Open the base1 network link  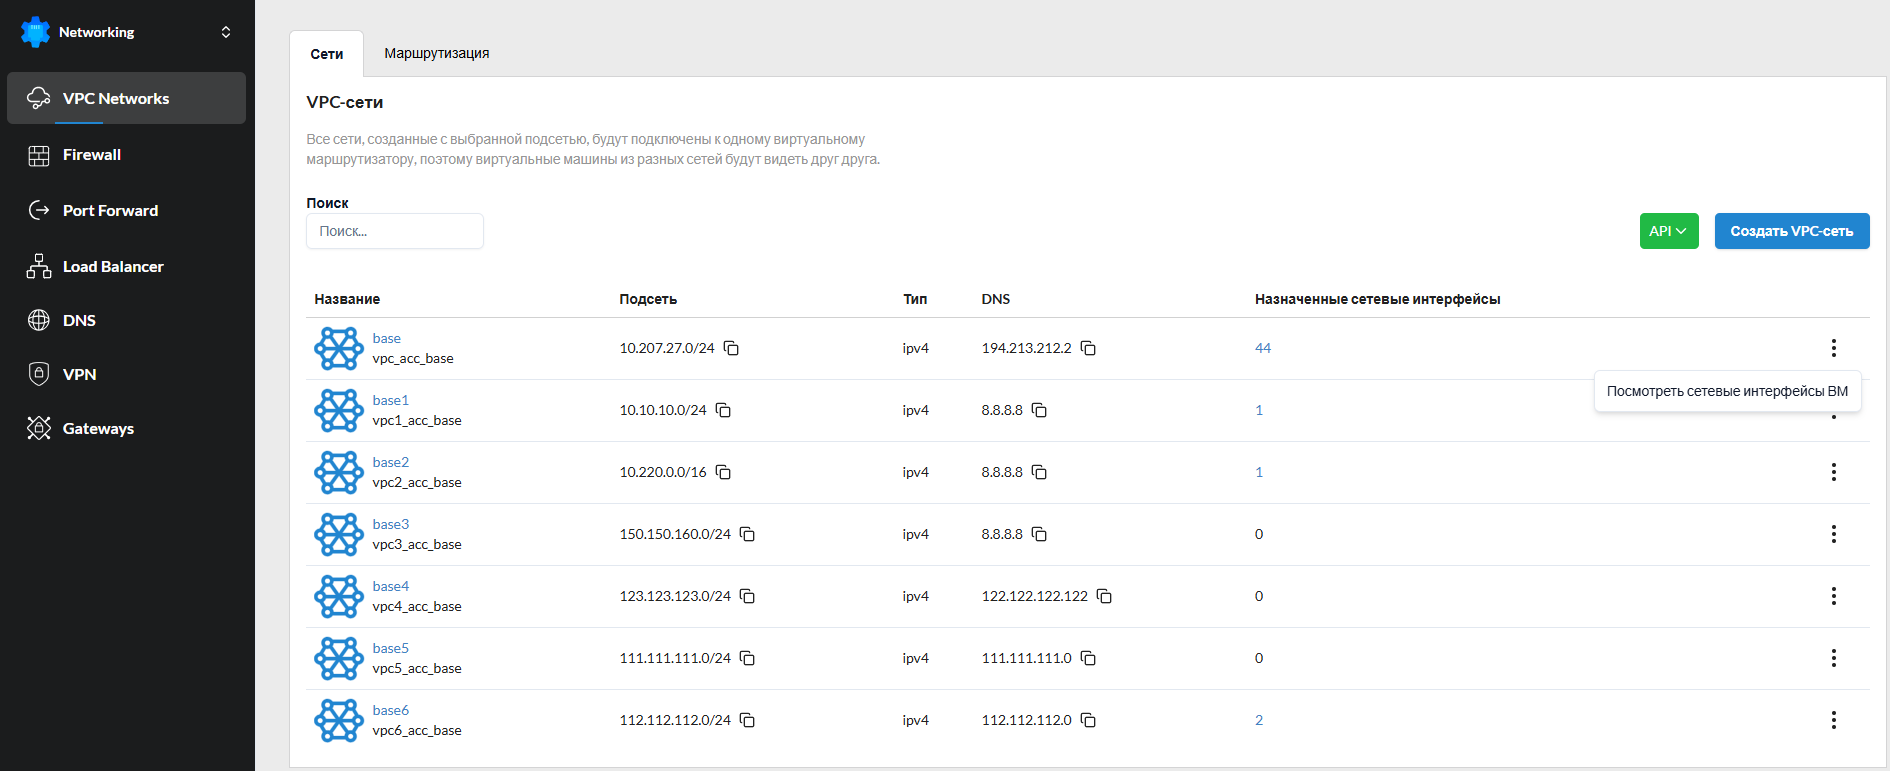[390, 400]
